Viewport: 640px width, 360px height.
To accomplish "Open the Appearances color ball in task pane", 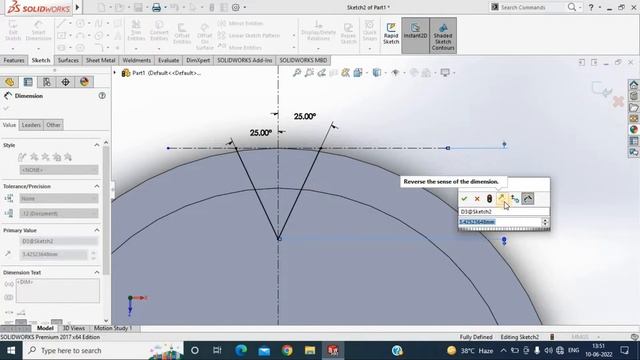I will [x=633, y=129].
